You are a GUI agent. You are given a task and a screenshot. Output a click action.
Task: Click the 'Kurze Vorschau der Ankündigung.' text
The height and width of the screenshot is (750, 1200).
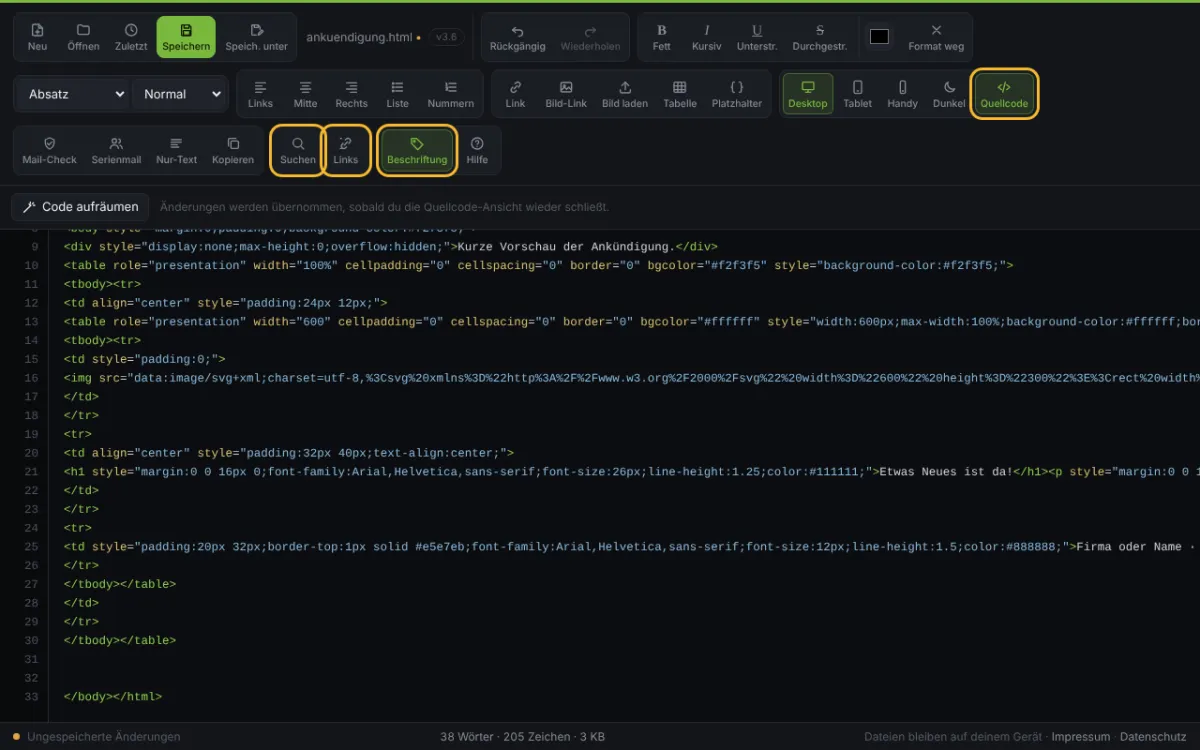click(566, 246)
